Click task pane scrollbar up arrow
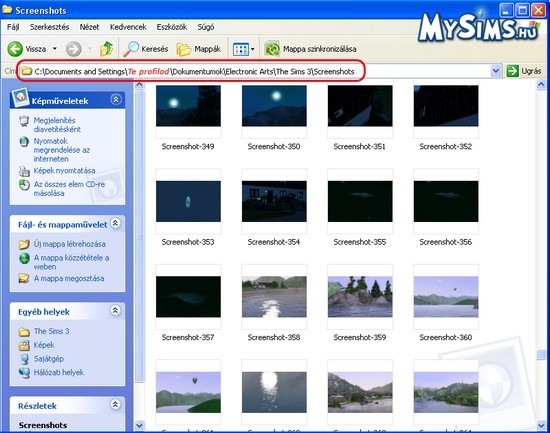 (139, 85)
